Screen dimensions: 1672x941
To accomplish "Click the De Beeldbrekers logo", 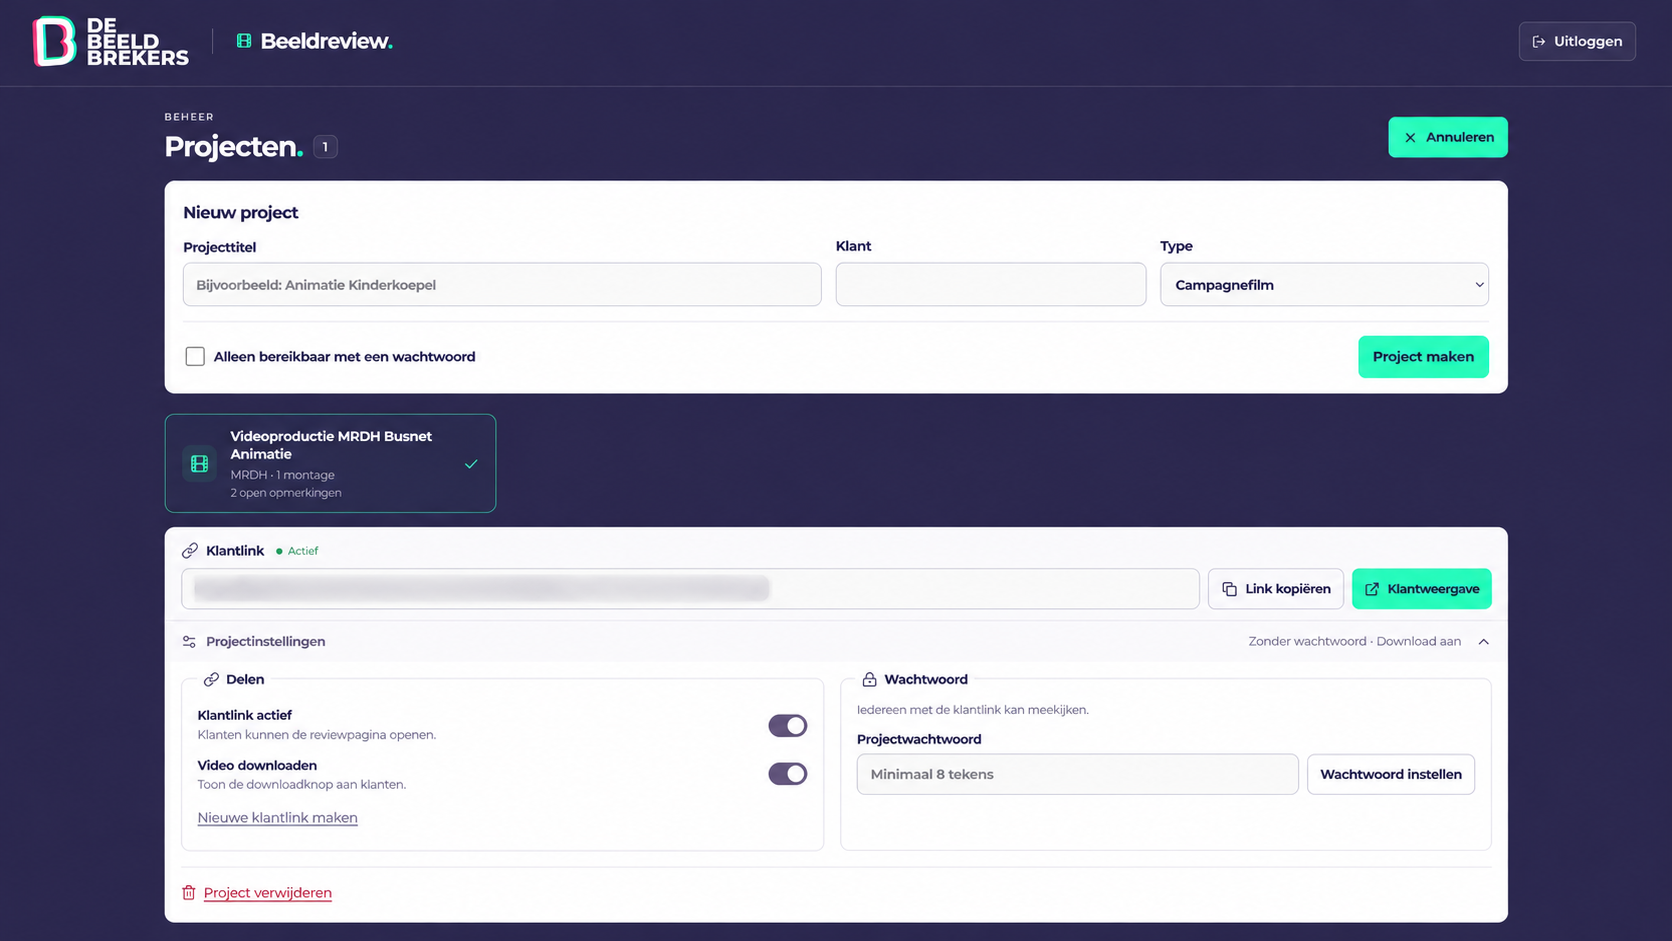I will pyautogui.click(x=110, y=41).
